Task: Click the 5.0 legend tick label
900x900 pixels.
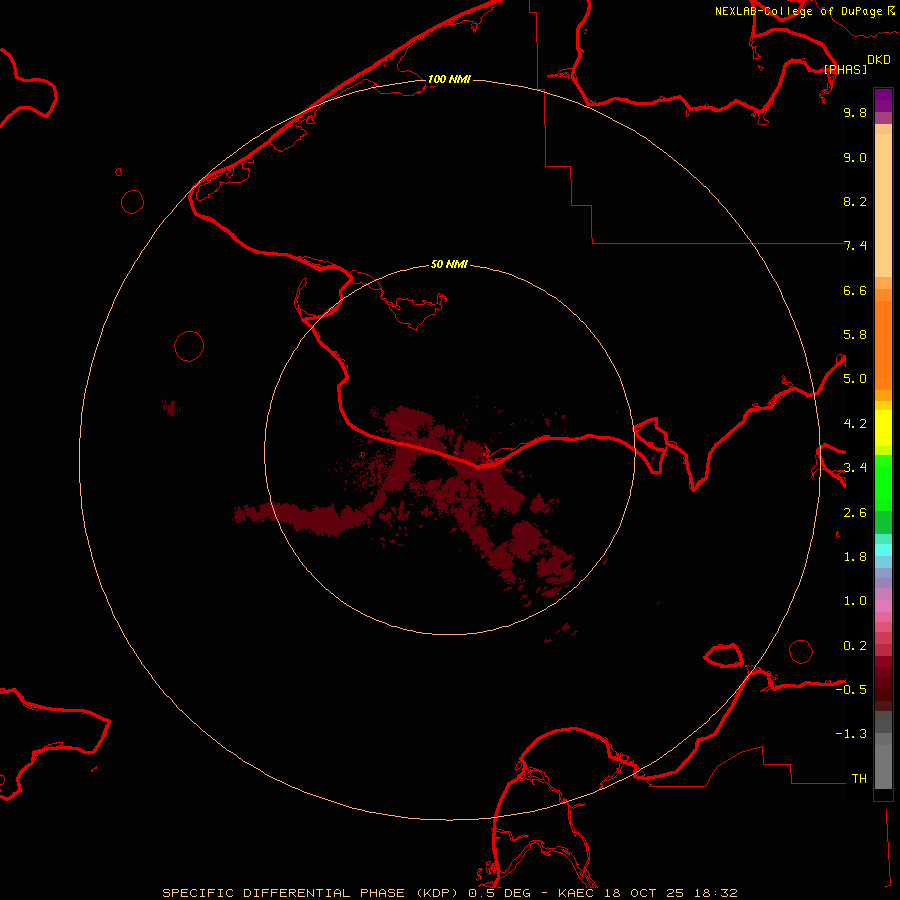Action: [x=854, y=379]
